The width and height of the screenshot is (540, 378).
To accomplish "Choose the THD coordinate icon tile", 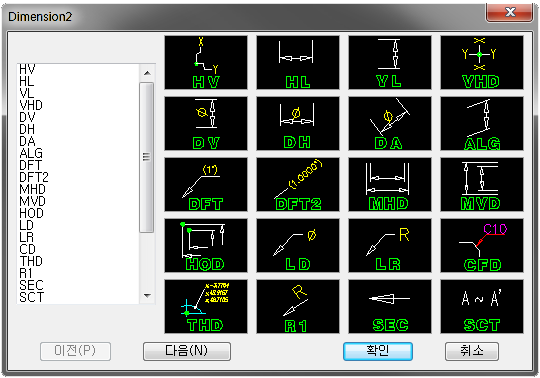I will 206,306.
